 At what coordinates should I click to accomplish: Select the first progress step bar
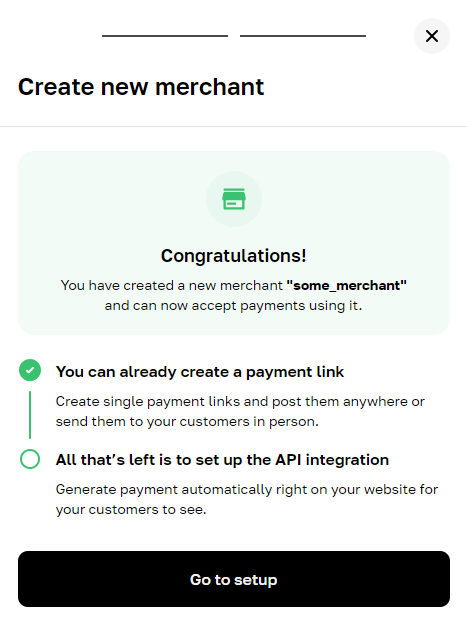[x=165, y=36]
